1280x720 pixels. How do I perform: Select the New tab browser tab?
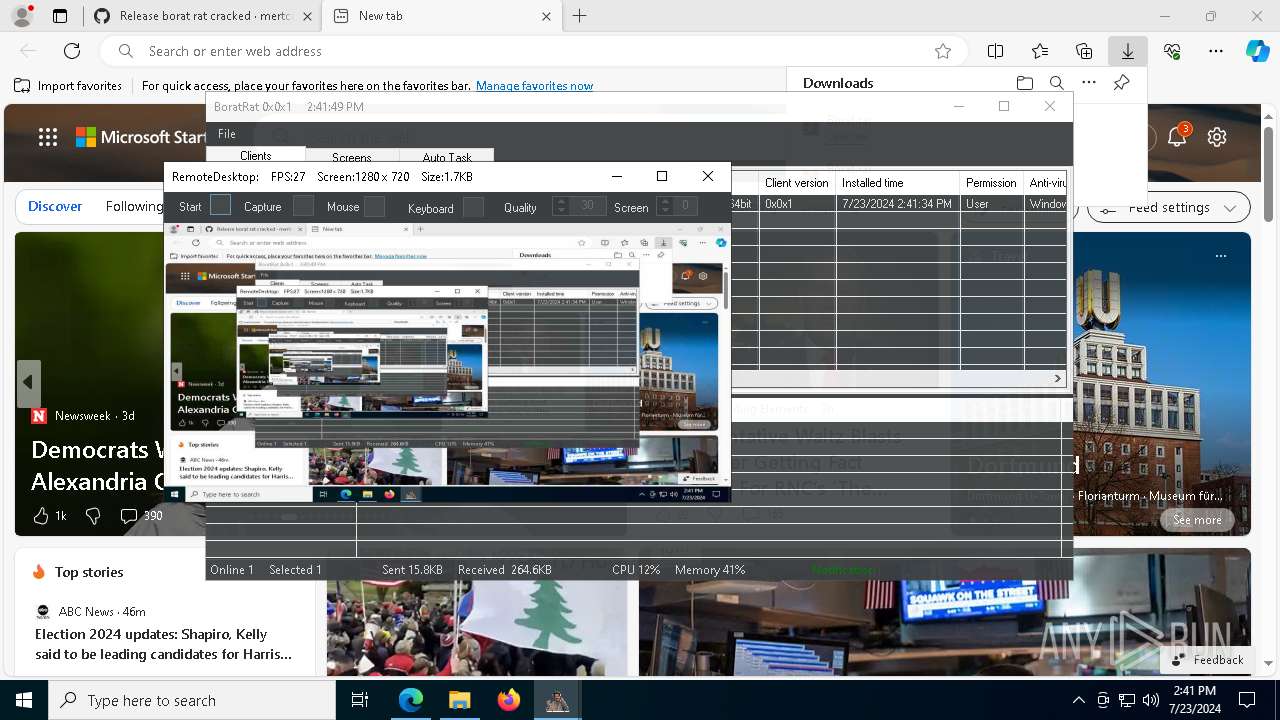point(442,16)
